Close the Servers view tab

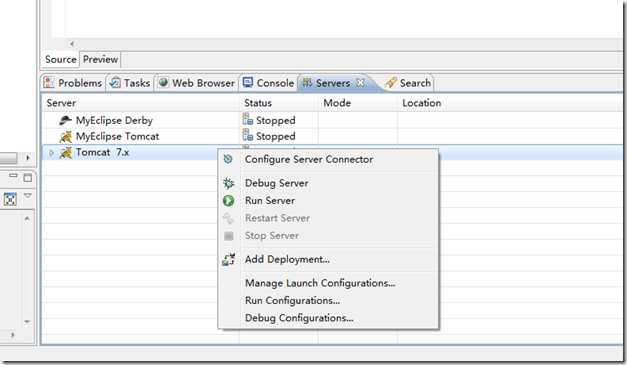coord(360,82)
